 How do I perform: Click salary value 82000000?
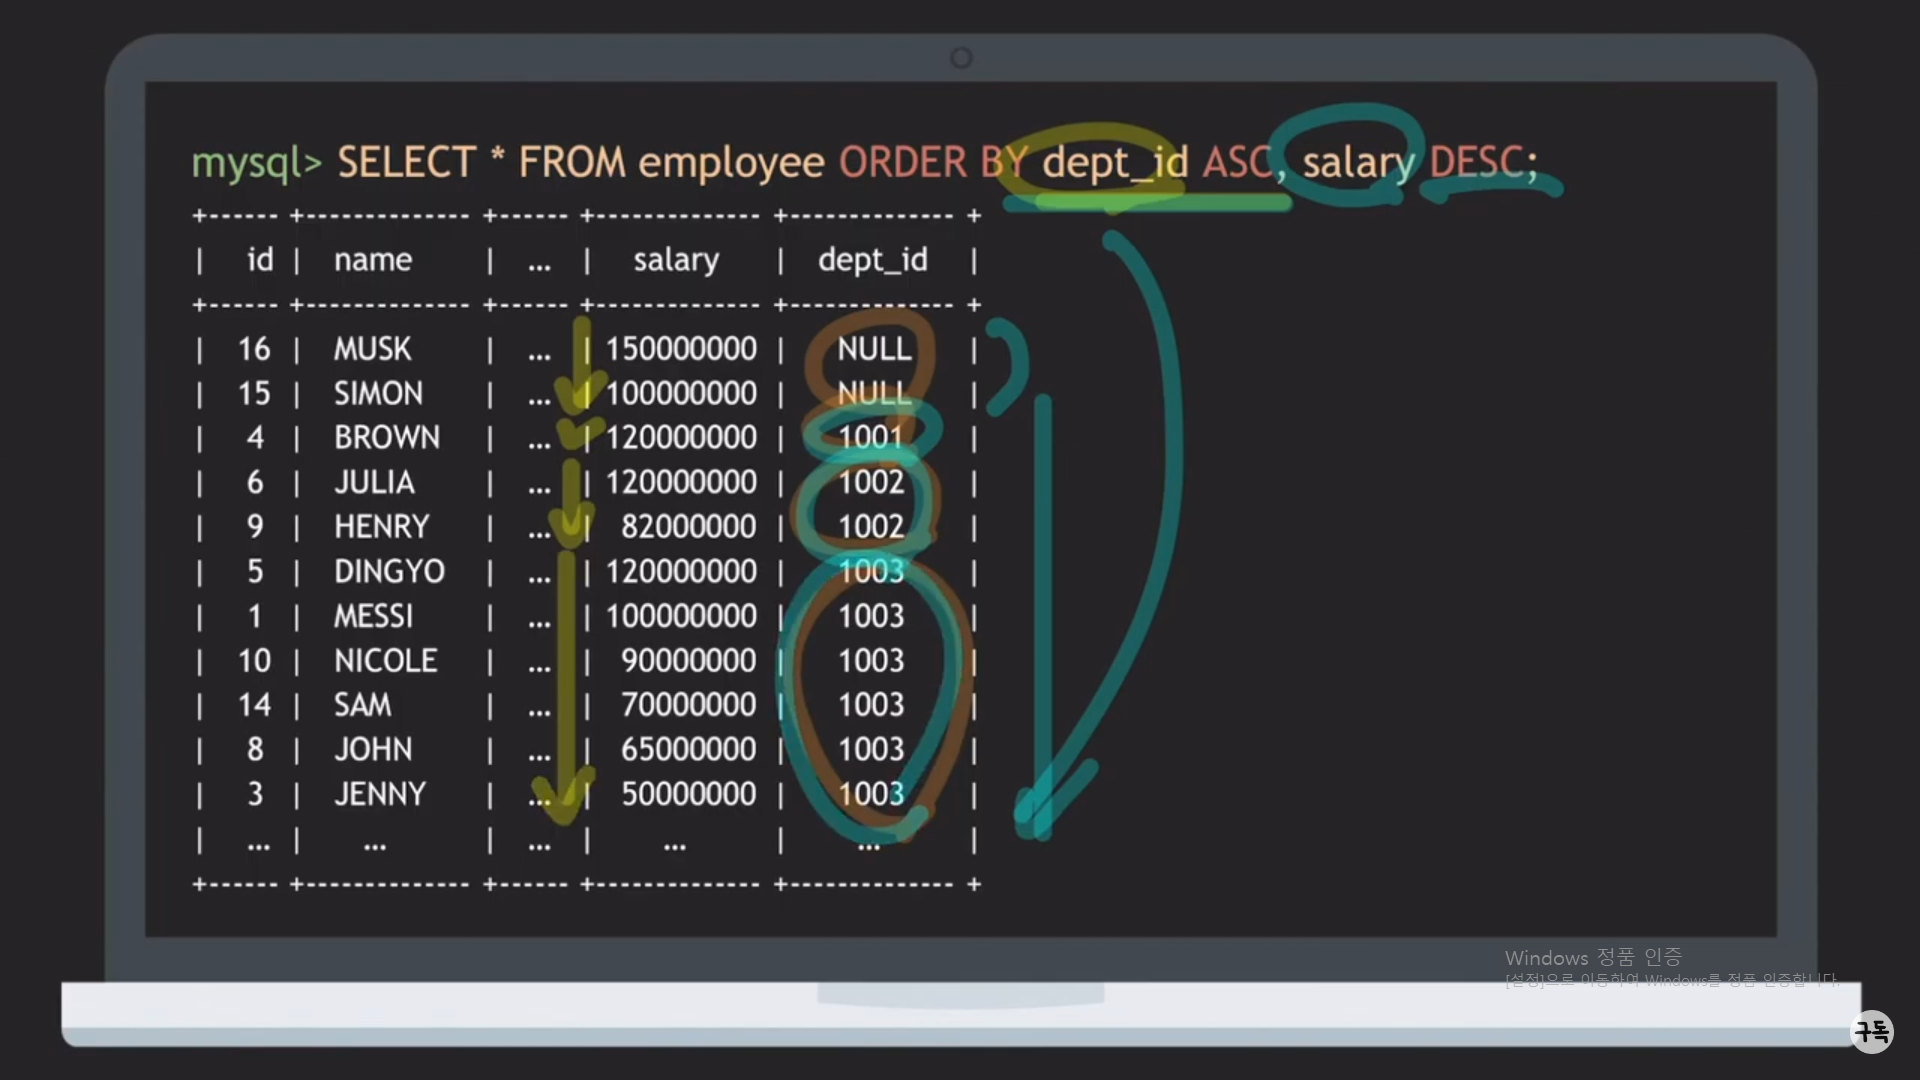(688, 527)
